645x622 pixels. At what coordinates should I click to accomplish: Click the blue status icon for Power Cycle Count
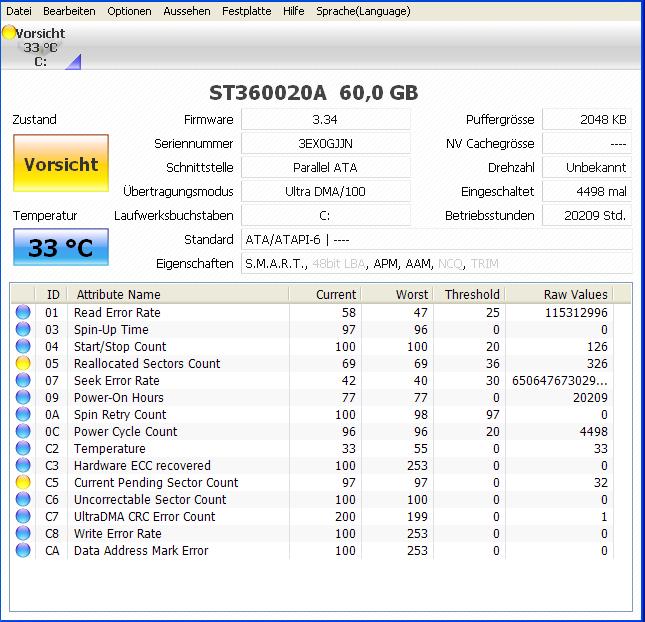[x=23, y=431]
